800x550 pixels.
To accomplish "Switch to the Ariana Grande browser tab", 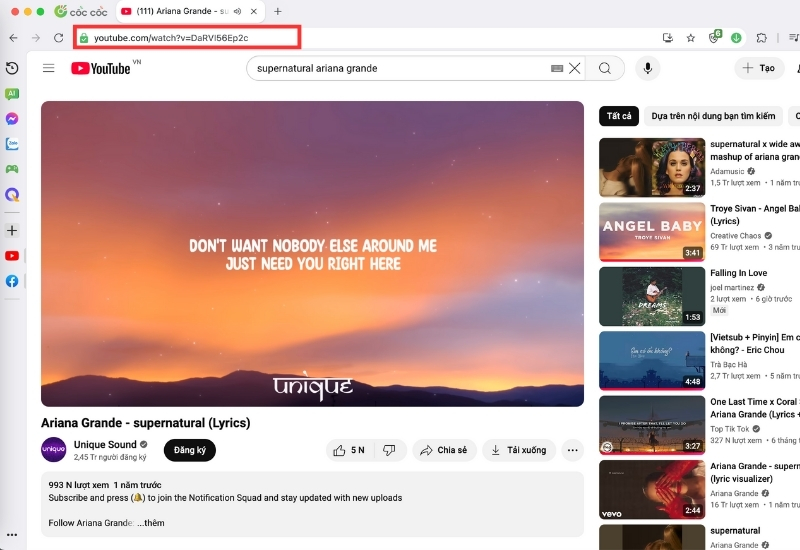I will point(182,11).
